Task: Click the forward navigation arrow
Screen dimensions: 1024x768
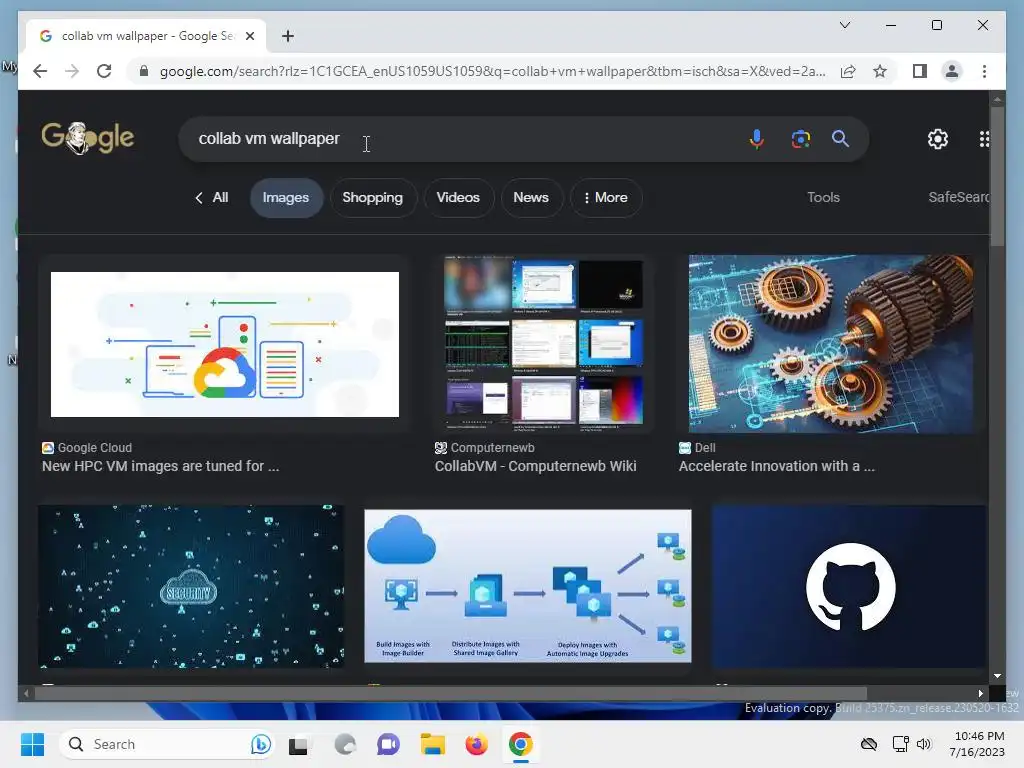Action: pyautogui.click(x=72, y=71)
